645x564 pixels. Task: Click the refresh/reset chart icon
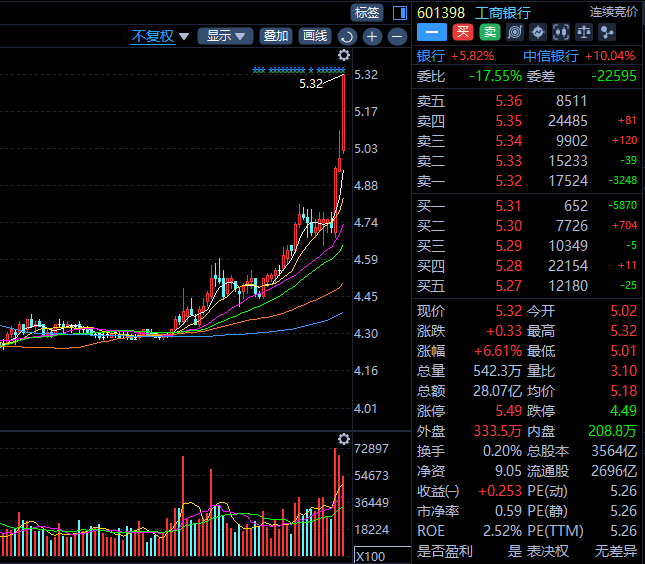[347, 37]
